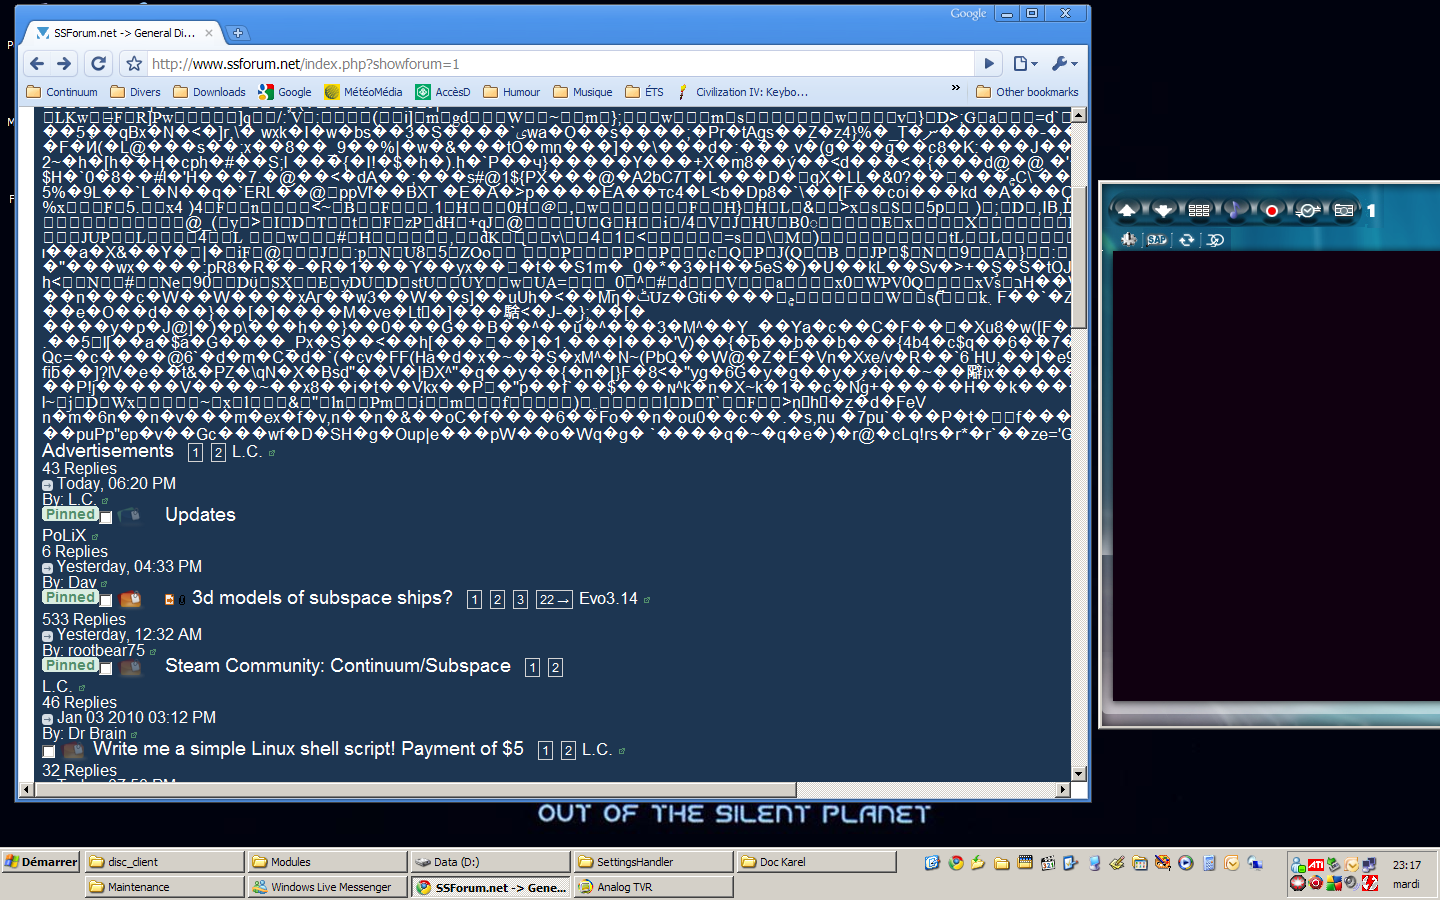1440x900 pixels.
Task: Go back in Chrome
Action: pyautogui.click(x=37, y=64)
